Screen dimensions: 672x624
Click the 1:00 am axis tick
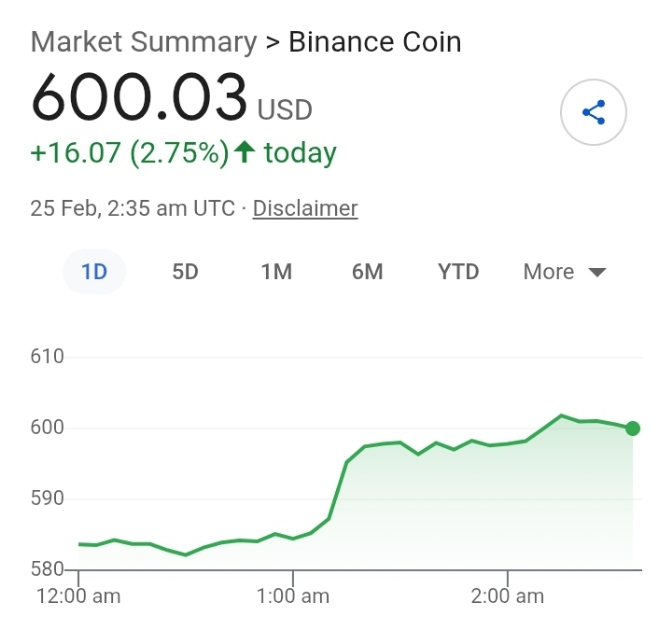(293, 596)
